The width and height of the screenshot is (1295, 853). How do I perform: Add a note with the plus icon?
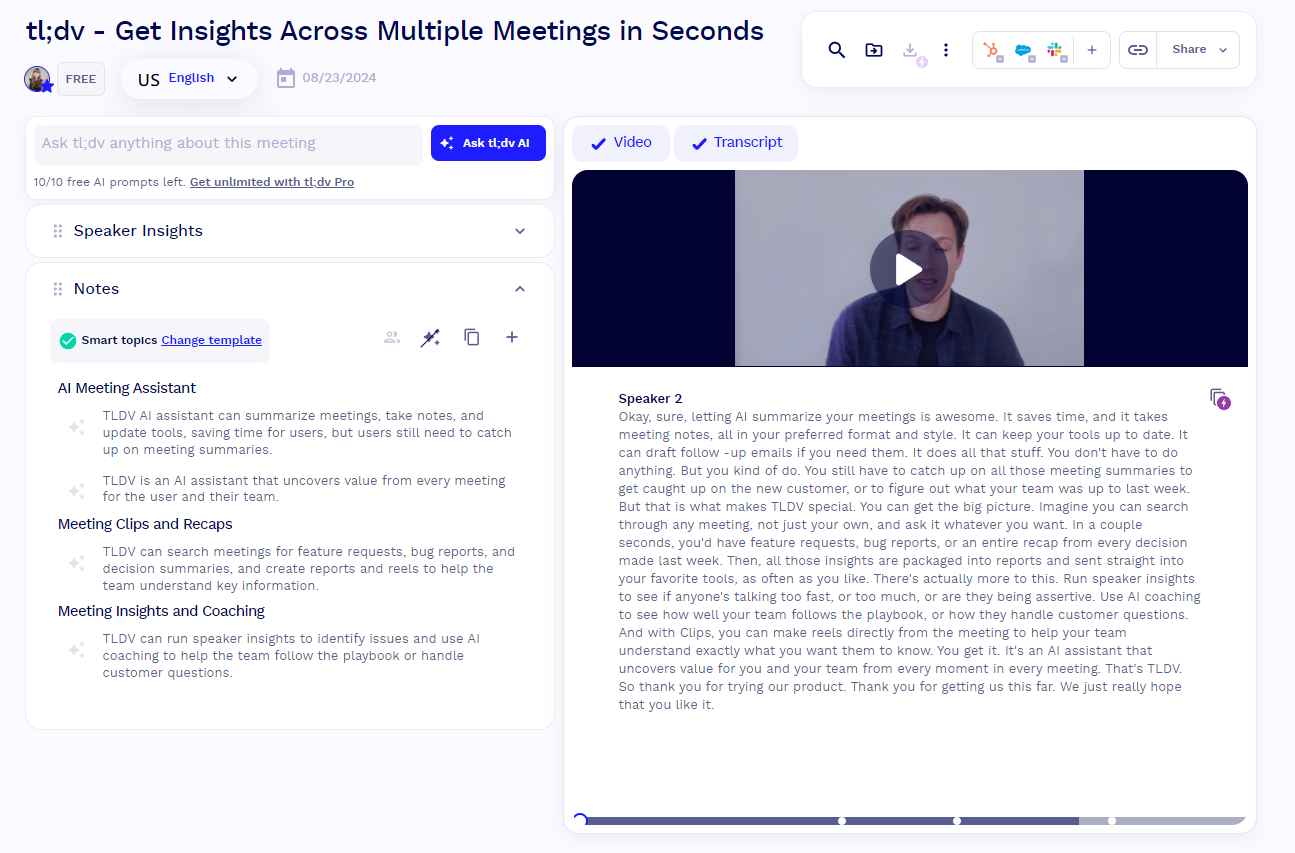pyautogui.click(x=512, y=338)
